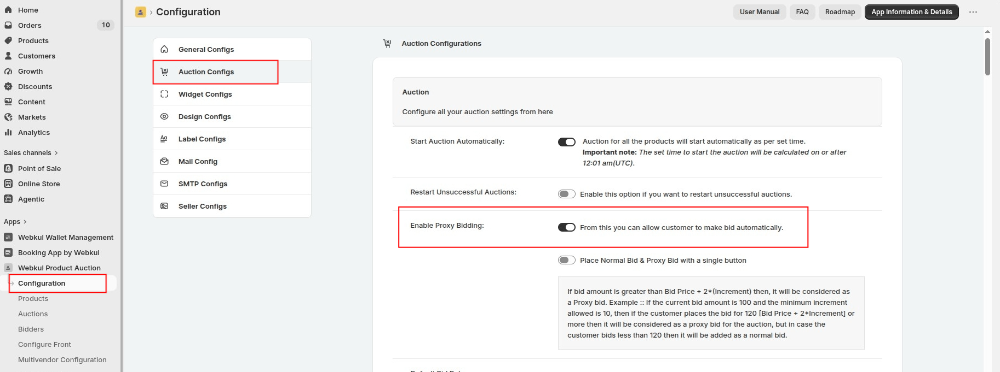Open the three-dot more options menu
Viewport: 1000px width, 372px height.
coord(973,12)
